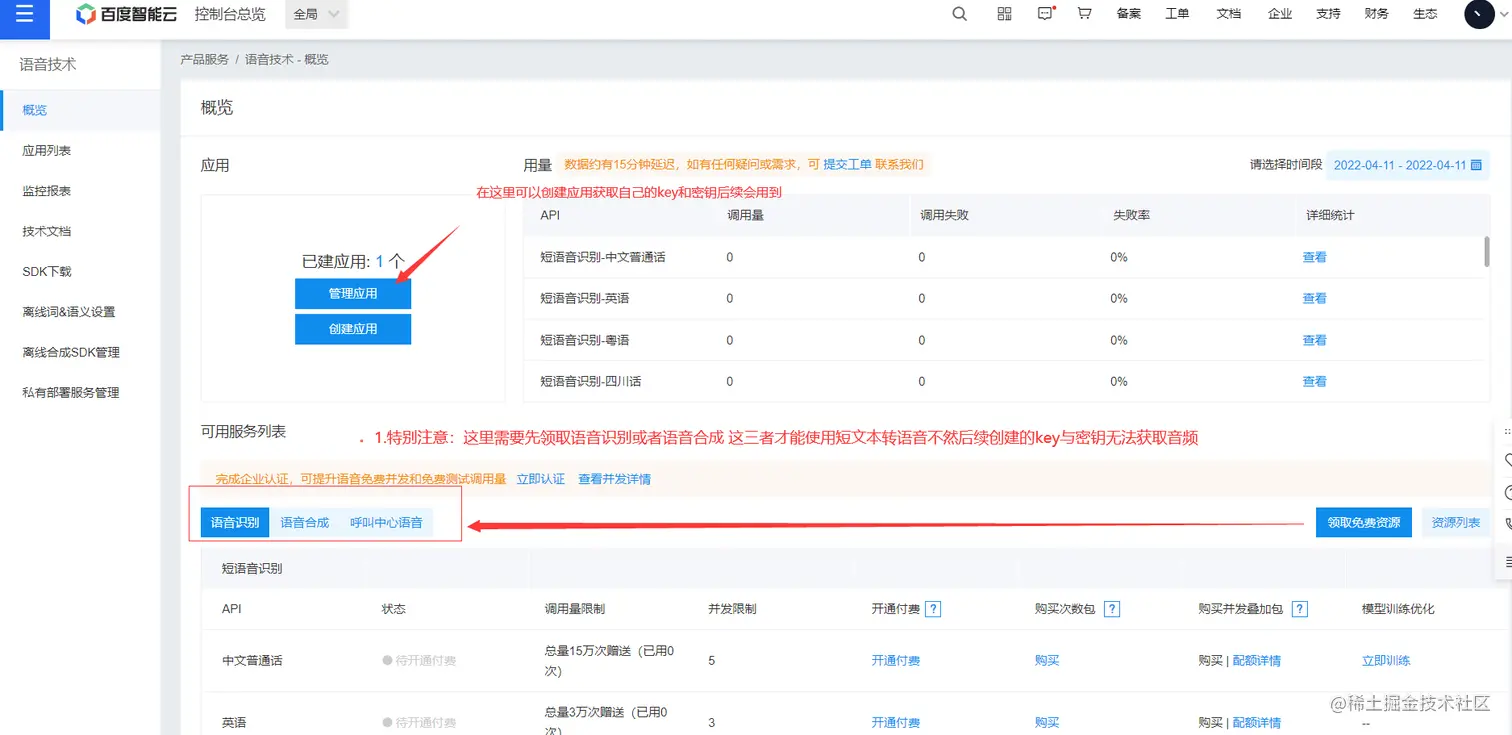Click 购买 under 购买次数包 for 英语

1047,722
